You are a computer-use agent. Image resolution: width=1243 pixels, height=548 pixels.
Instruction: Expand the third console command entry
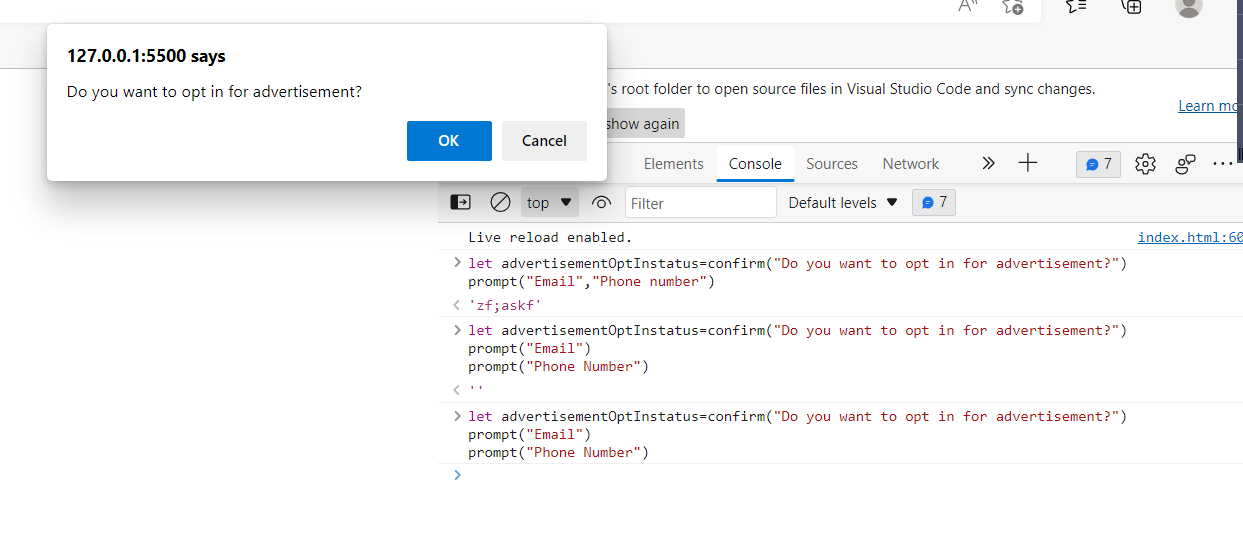click(x=457, y=416)
